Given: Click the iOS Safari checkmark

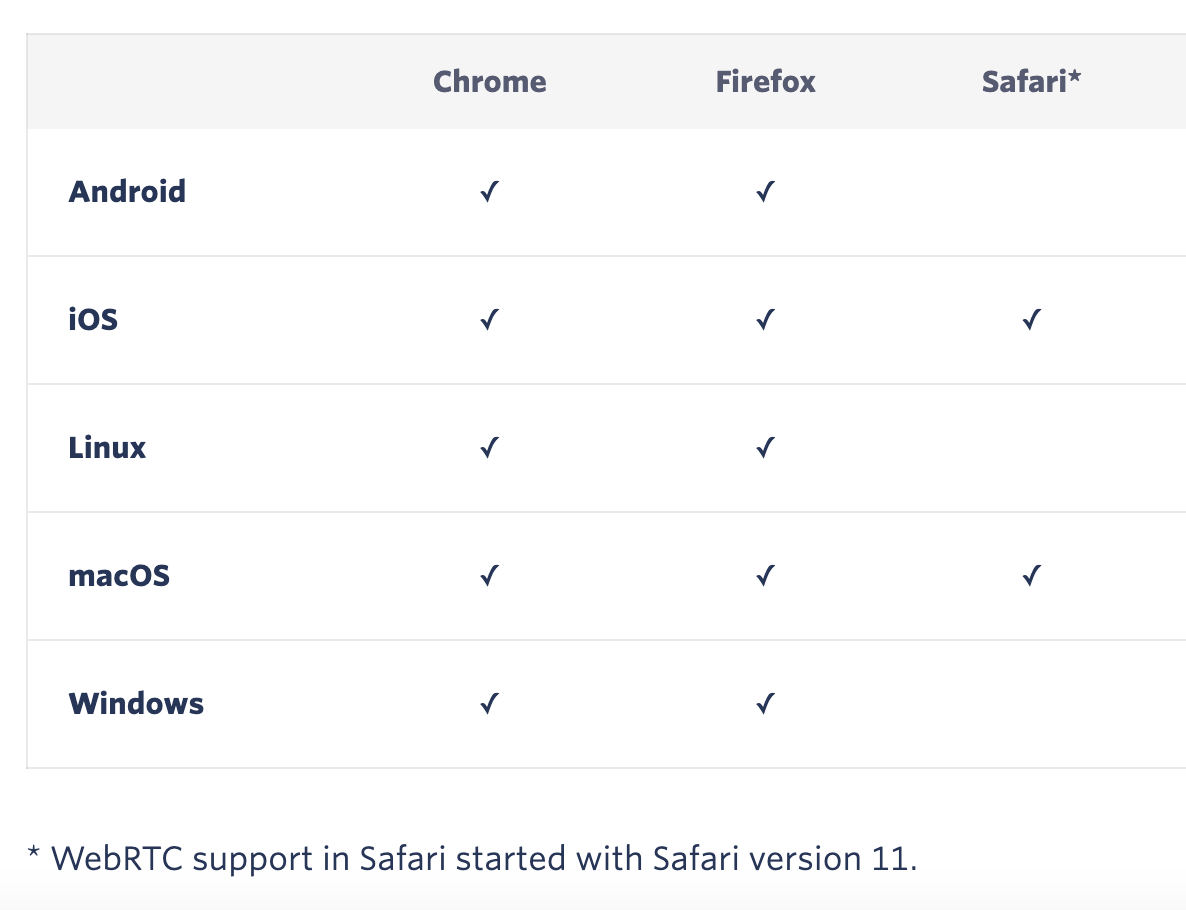Looking at the screenshot, I should tap(1032, 319).
